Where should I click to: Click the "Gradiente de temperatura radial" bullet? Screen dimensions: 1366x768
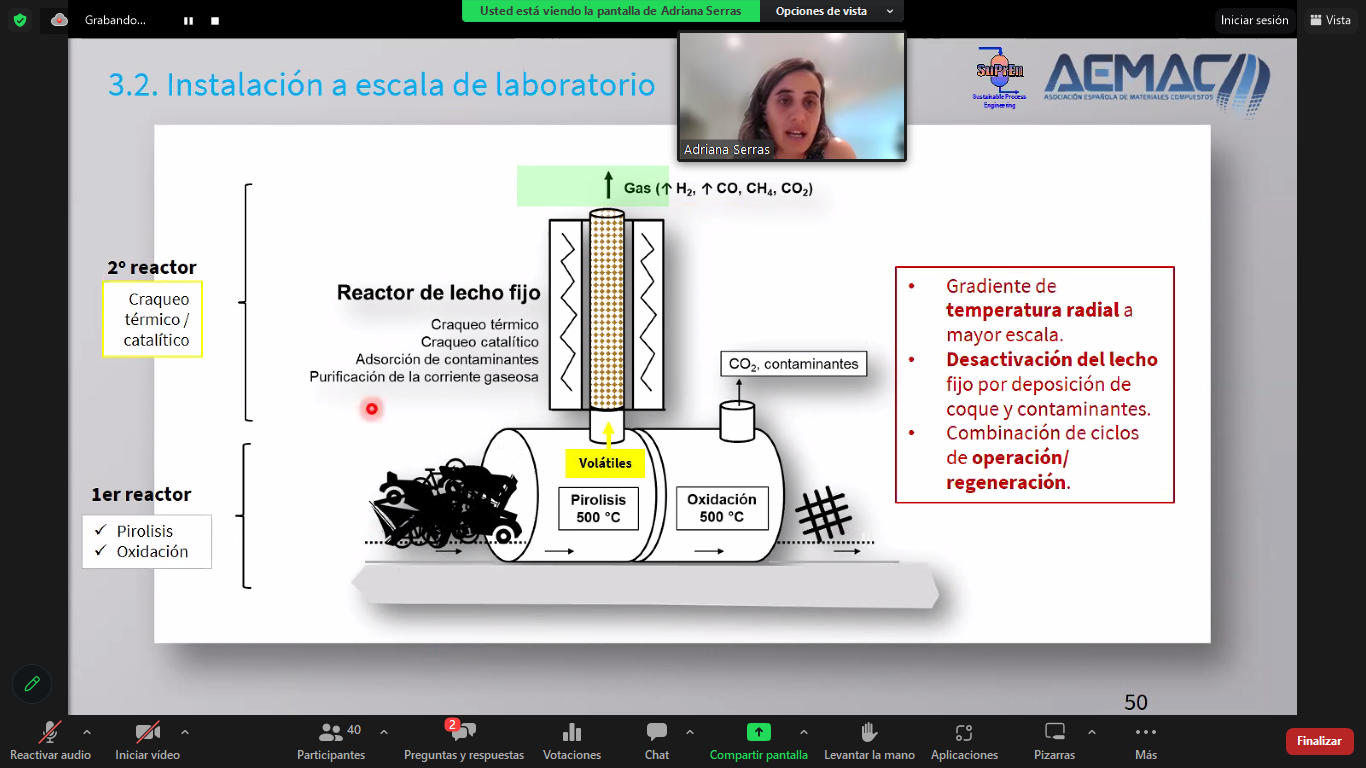pos(1040,310)
